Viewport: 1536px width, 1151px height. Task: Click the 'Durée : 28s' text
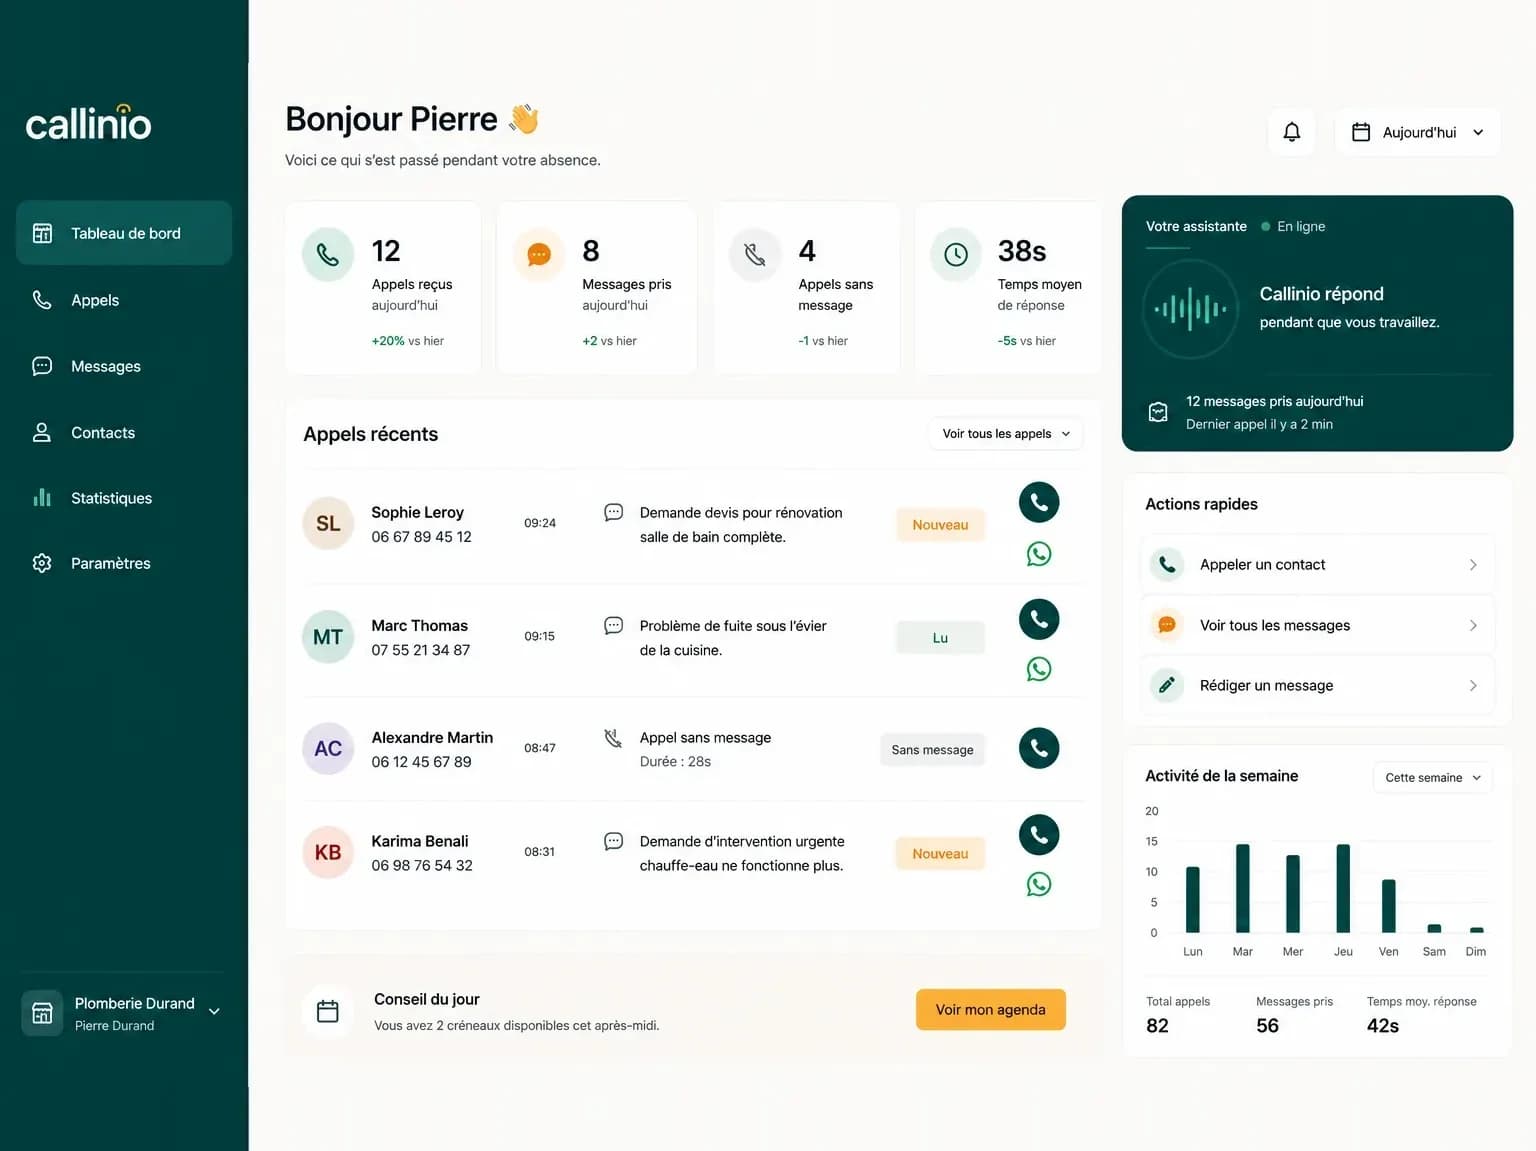675,762
